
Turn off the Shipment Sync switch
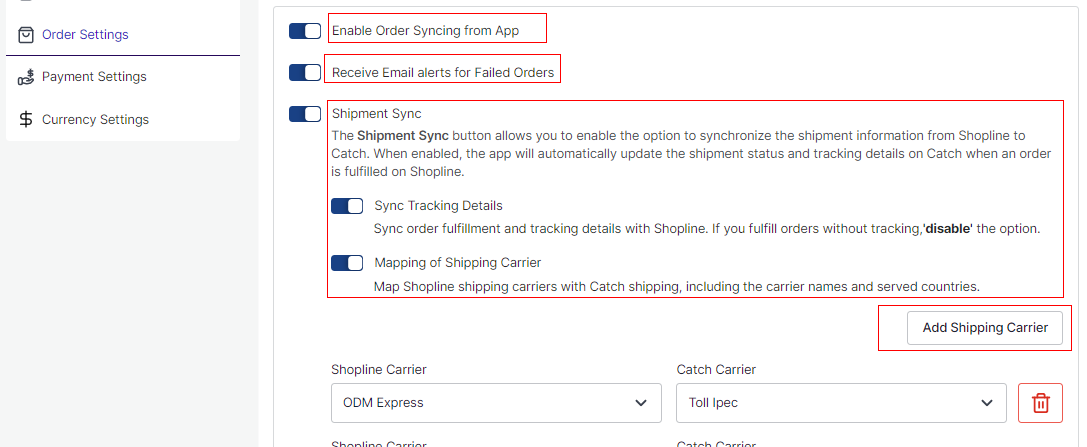pos(305,114)
